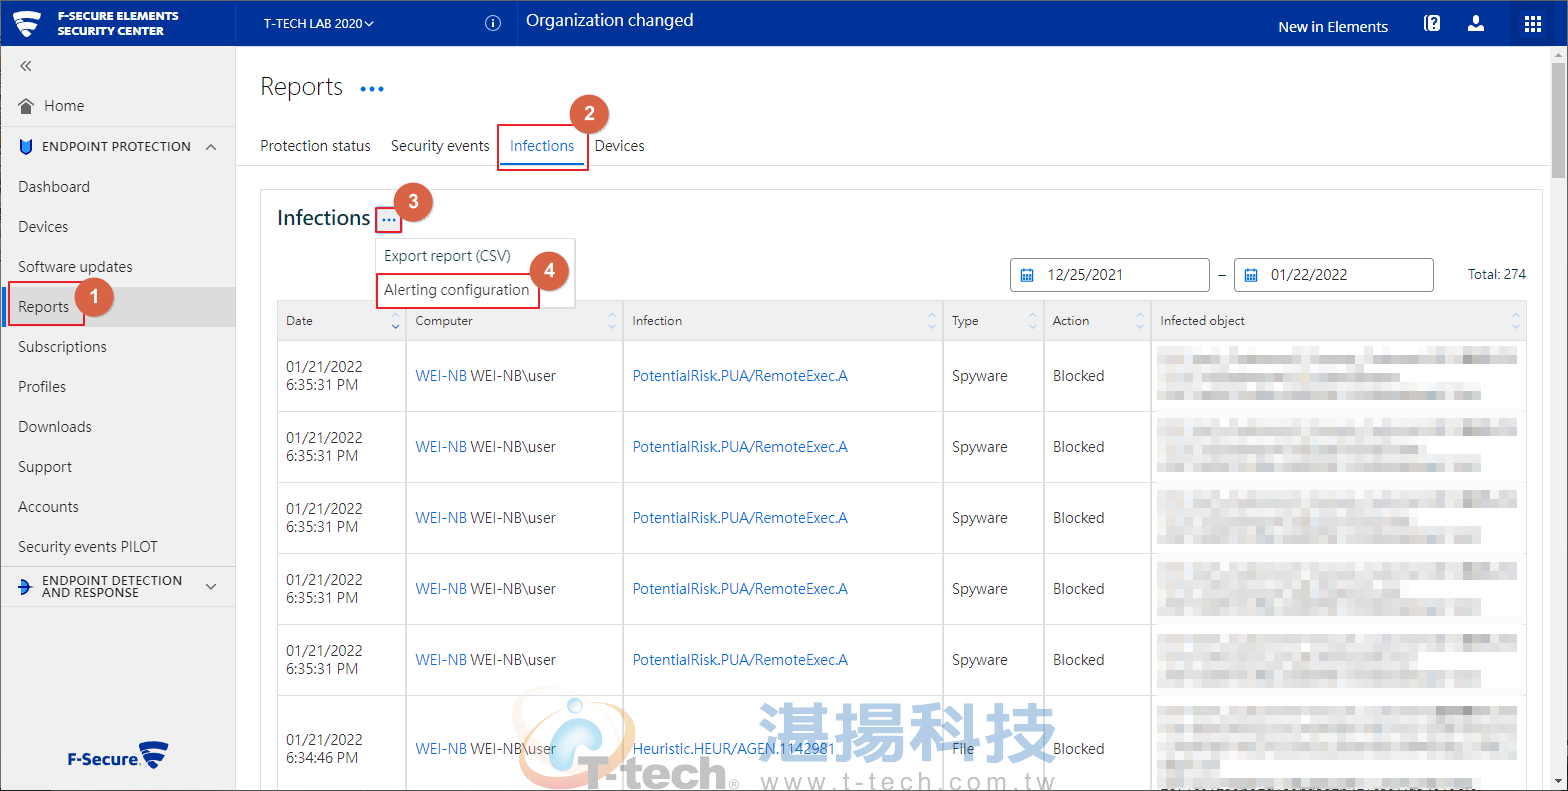Open Downloads in the sidebar
This screenshot has height=791, width=1568.
point(55,427)
